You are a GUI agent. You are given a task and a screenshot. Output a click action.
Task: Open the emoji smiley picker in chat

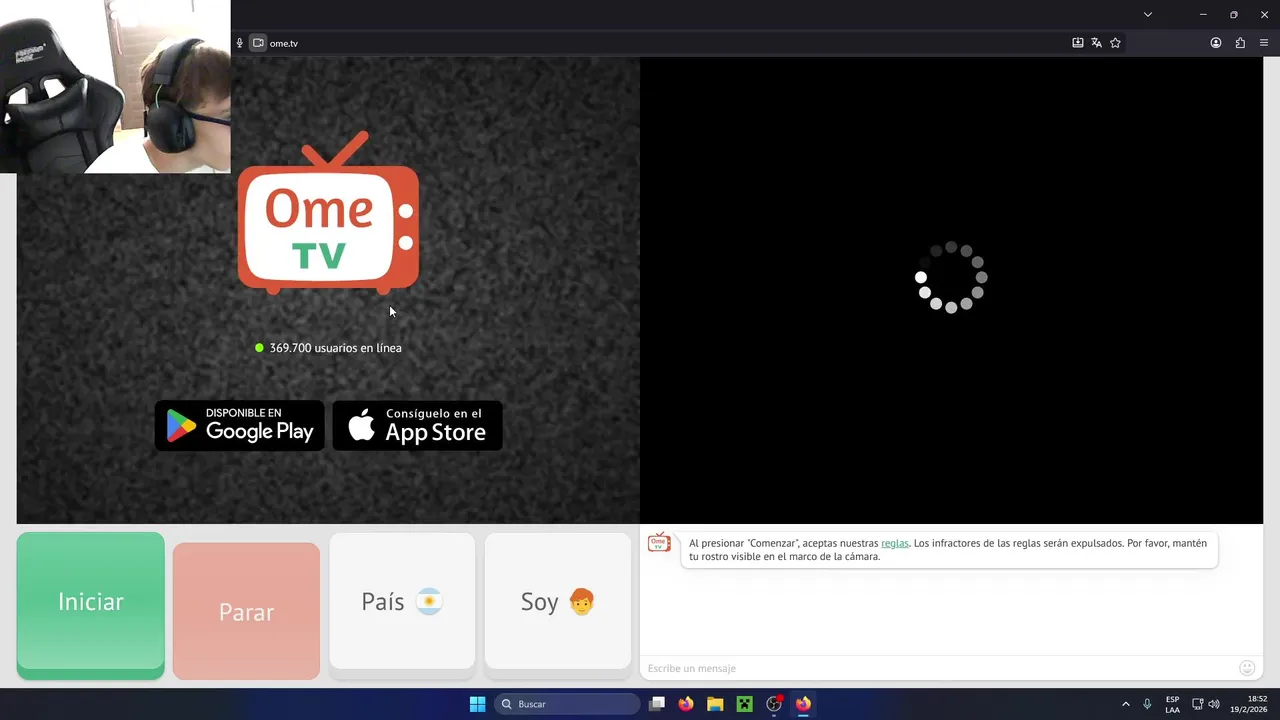tap(1247, 668)
